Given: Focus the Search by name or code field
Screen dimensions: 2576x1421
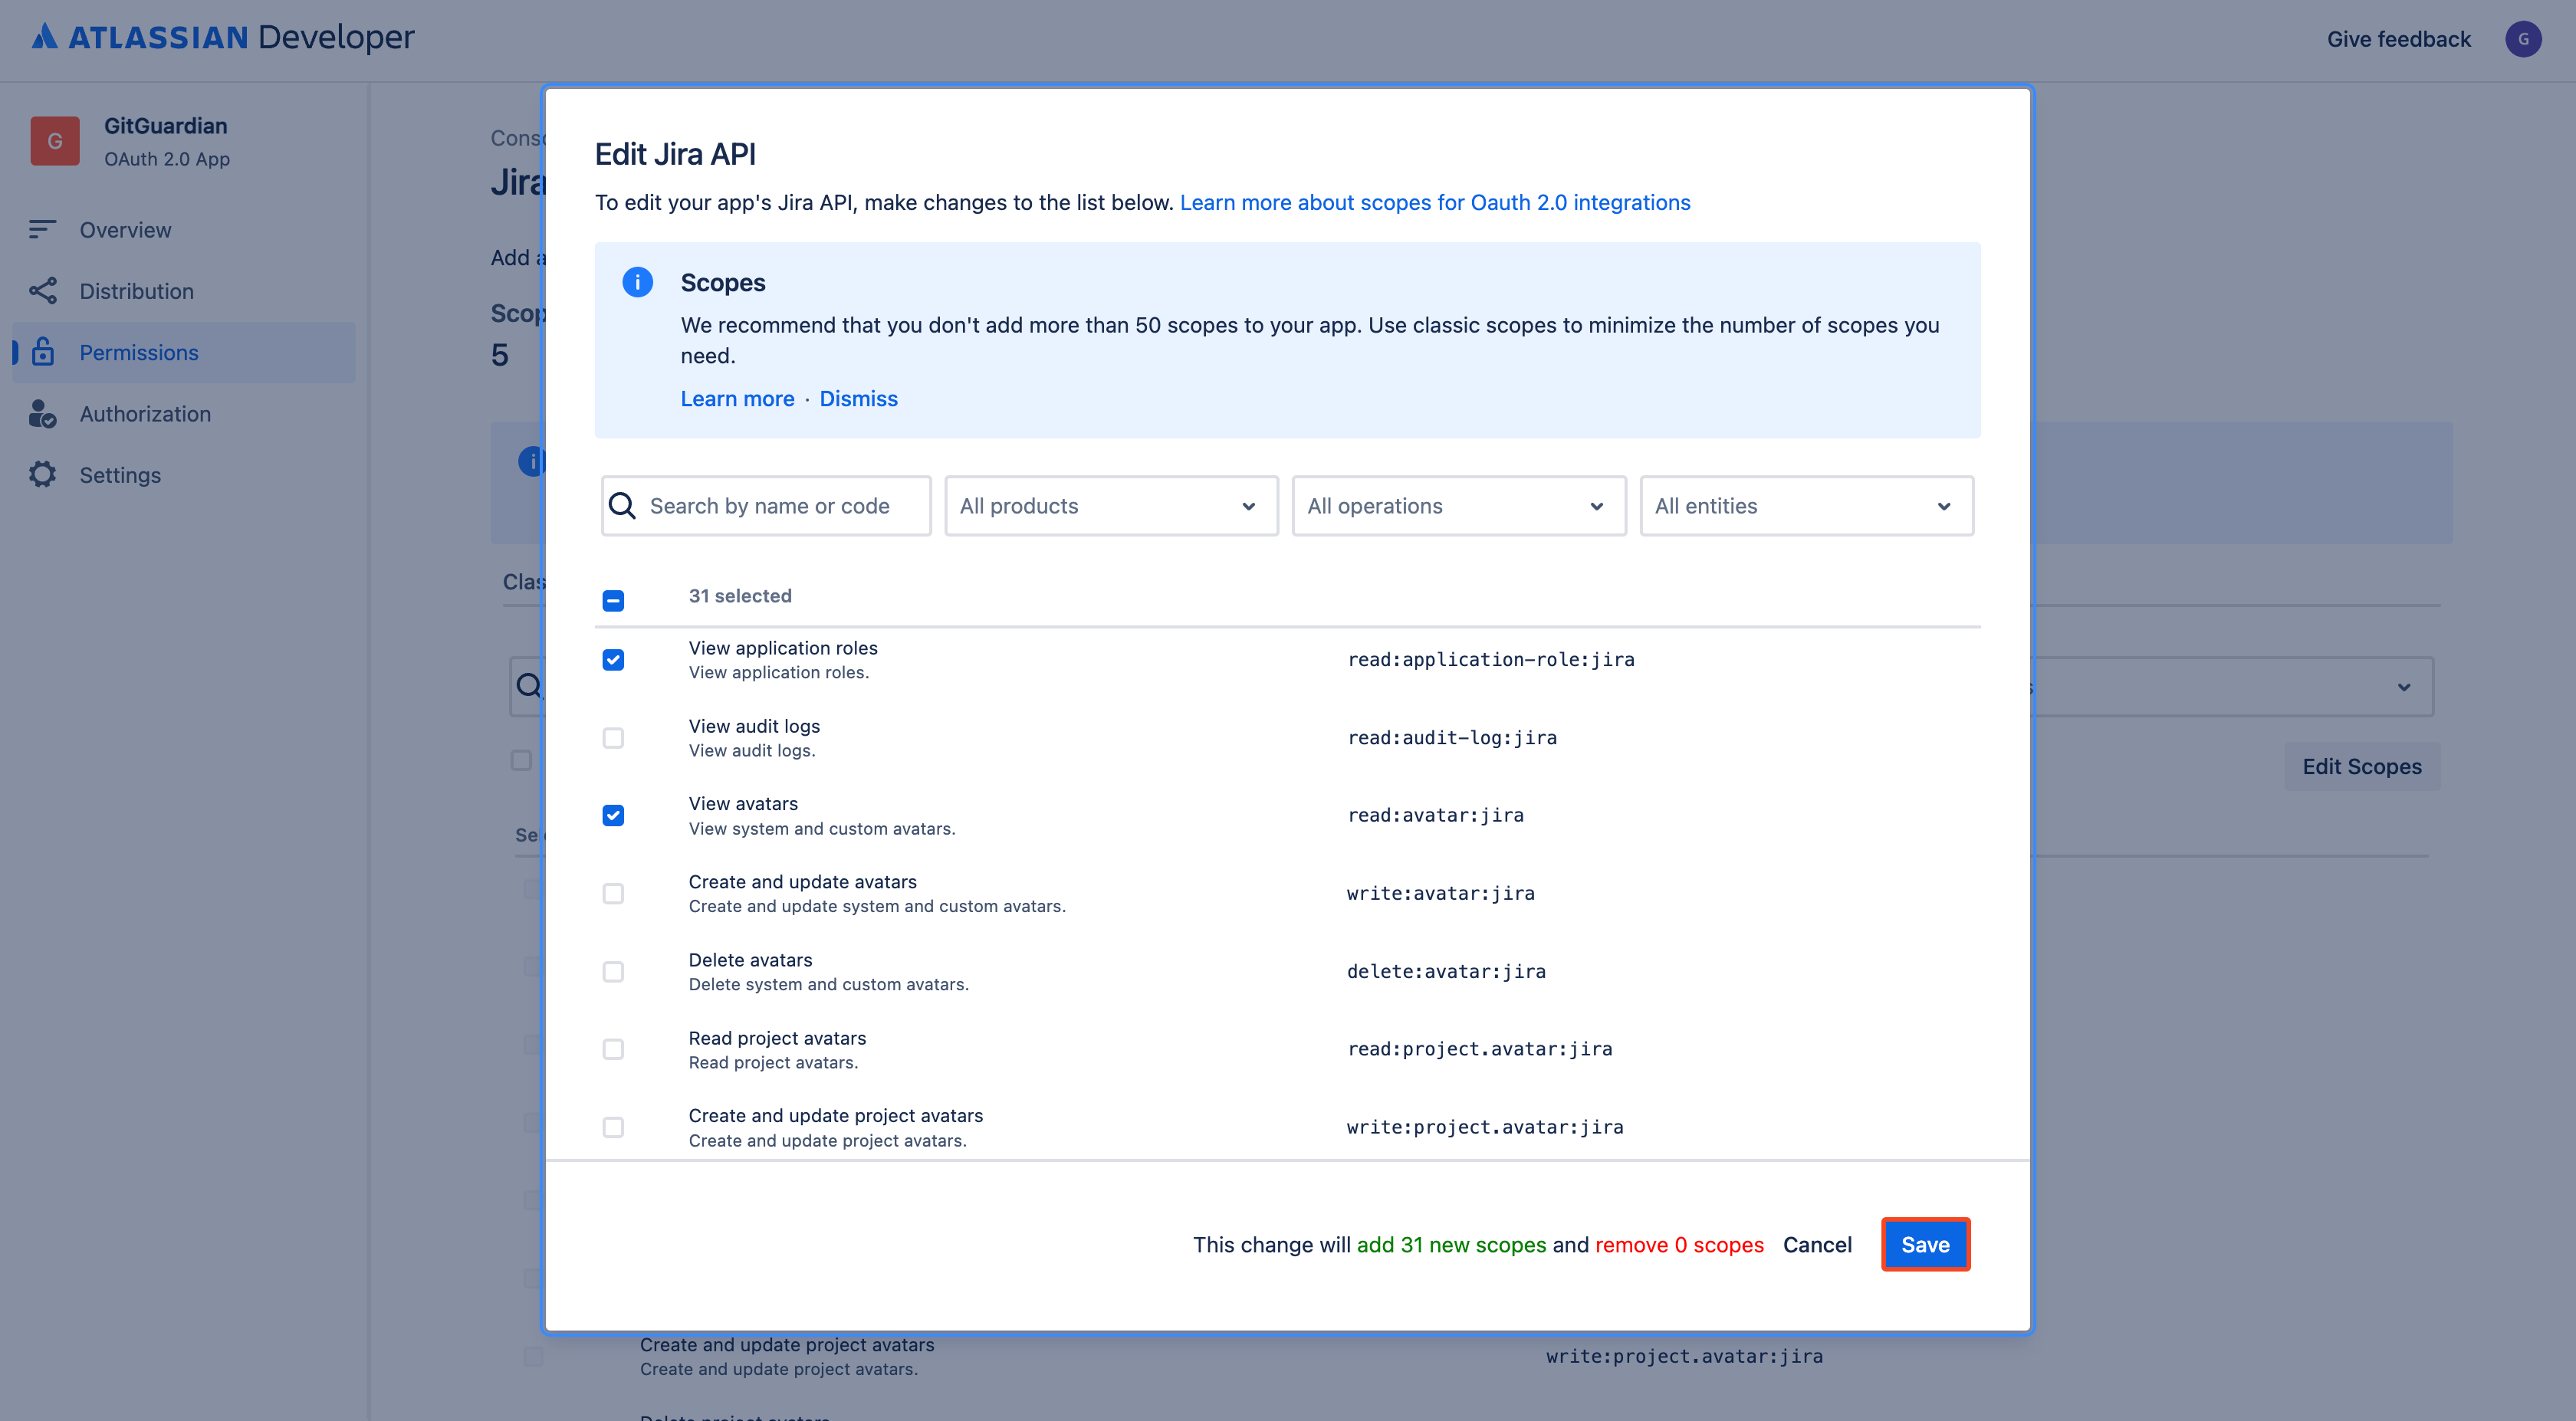Looking at the screenshot, I should 766,506.
